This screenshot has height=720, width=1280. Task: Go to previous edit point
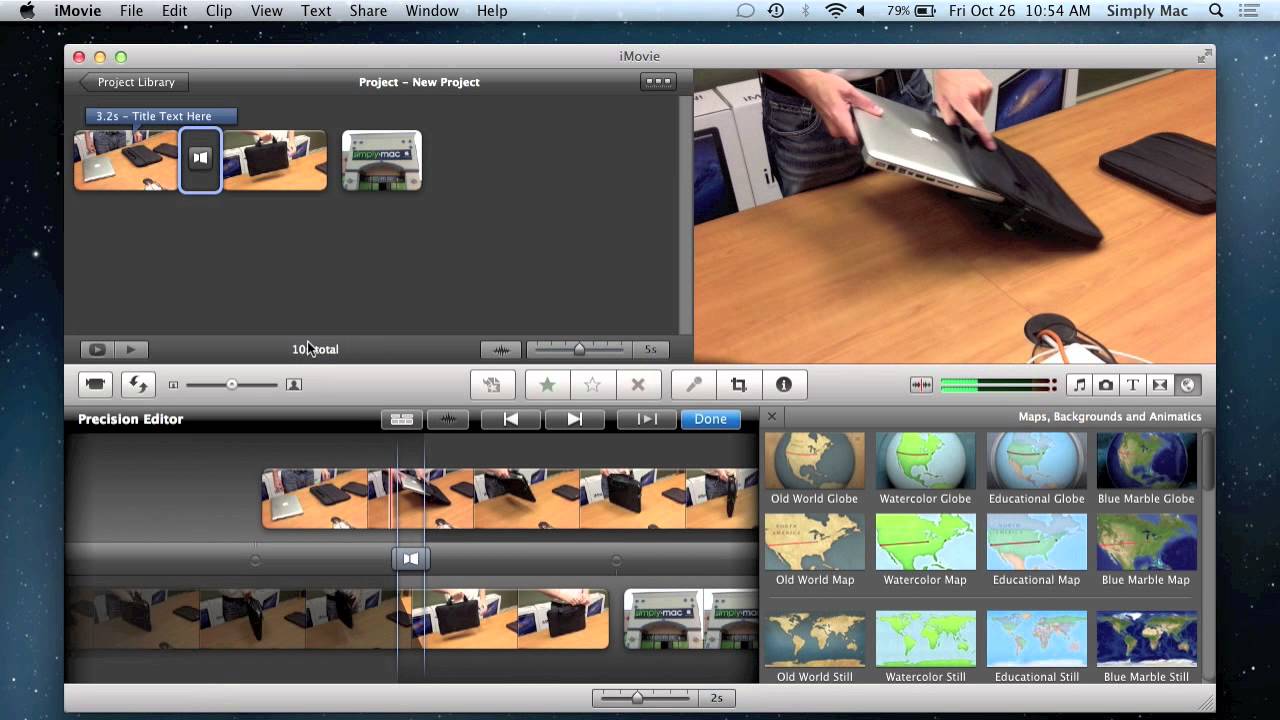(510, 419)
